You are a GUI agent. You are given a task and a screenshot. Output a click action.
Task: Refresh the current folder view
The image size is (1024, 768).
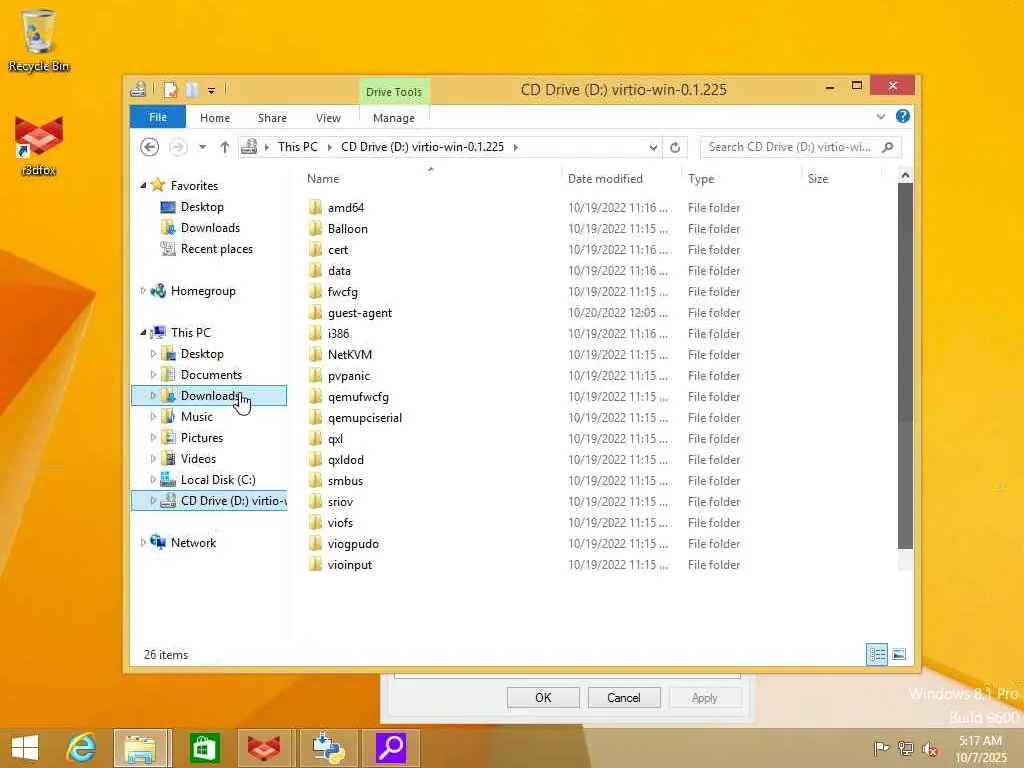click(x=675, y=147)
